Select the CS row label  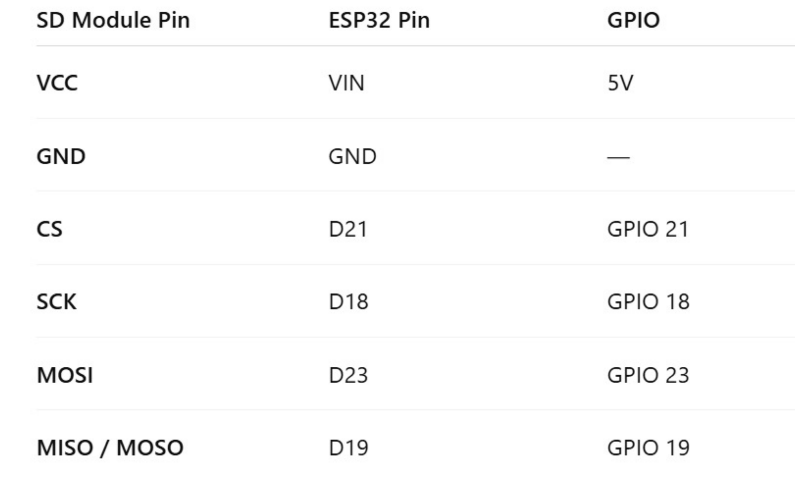click(50, 229)
